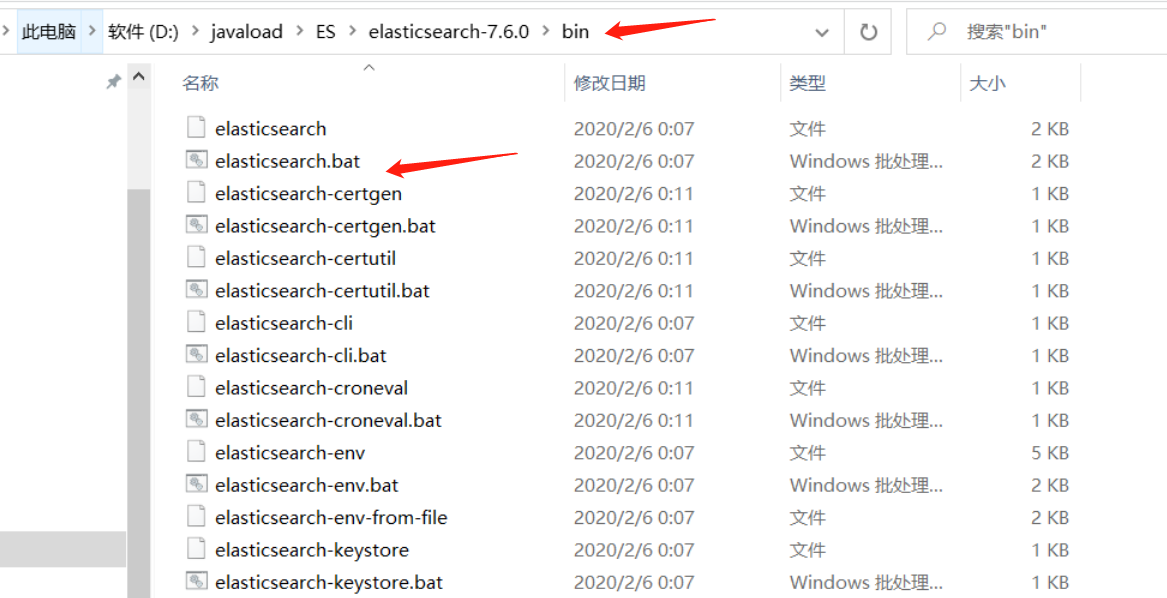
Task: Select the elasticsearch-keystore.bat file name
Action: pos(329,582)
